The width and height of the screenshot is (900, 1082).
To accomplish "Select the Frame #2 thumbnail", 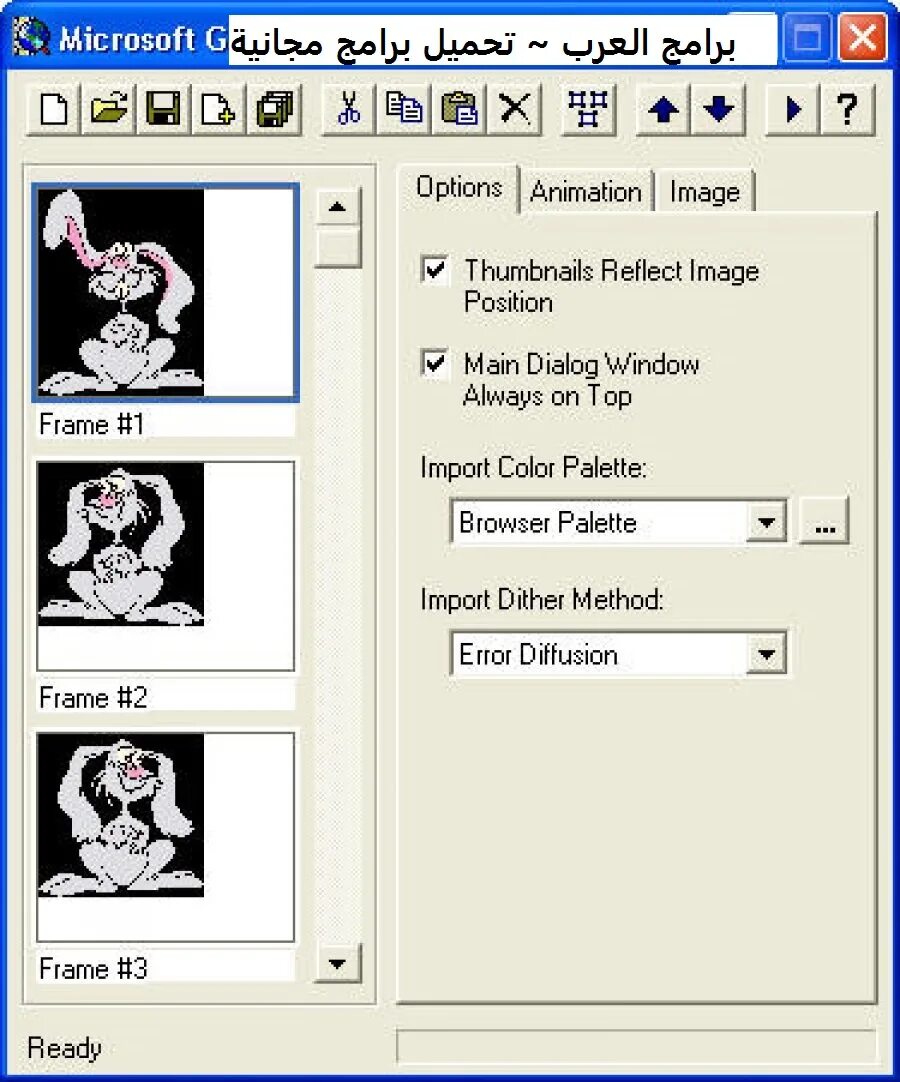I will pos(165,565).
